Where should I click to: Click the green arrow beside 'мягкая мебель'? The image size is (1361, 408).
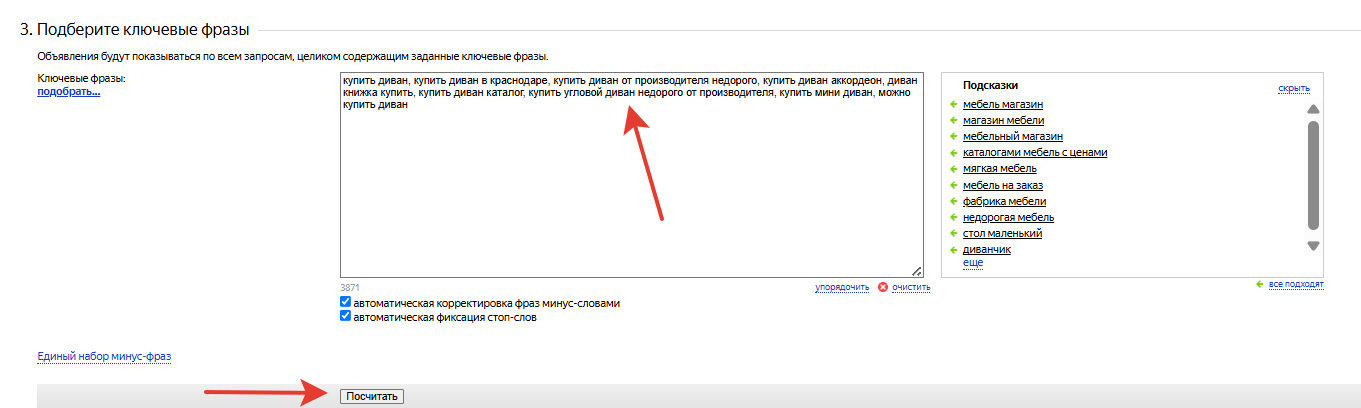point(954,168)
